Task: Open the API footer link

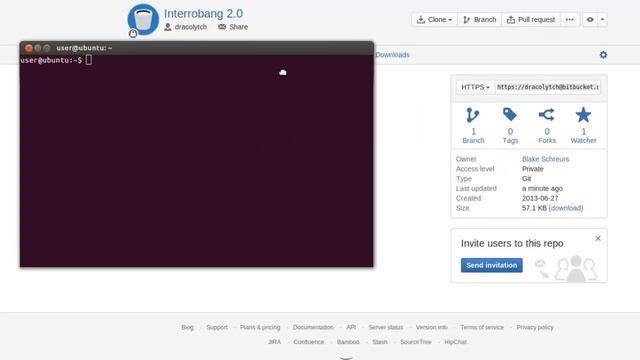Action: 351,327
